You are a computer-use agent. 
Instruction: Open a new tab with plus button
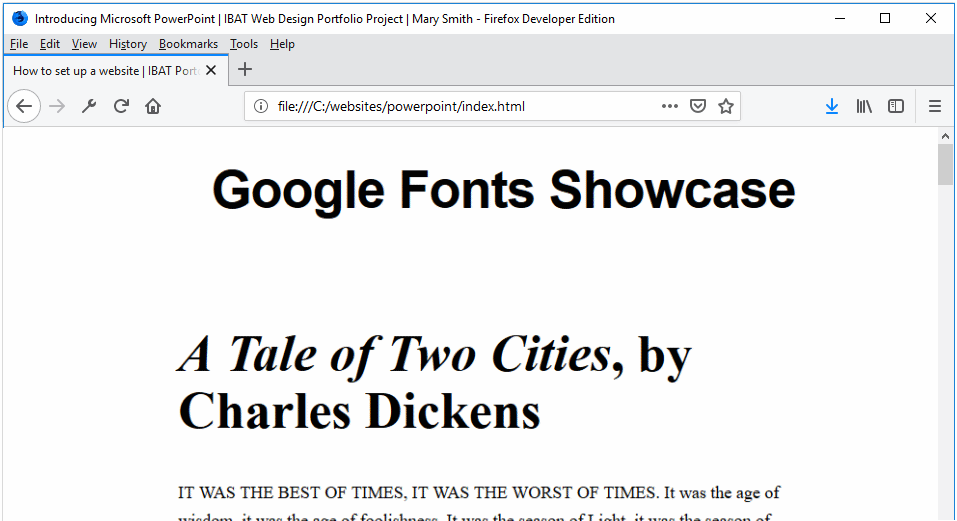click(245, 70)
